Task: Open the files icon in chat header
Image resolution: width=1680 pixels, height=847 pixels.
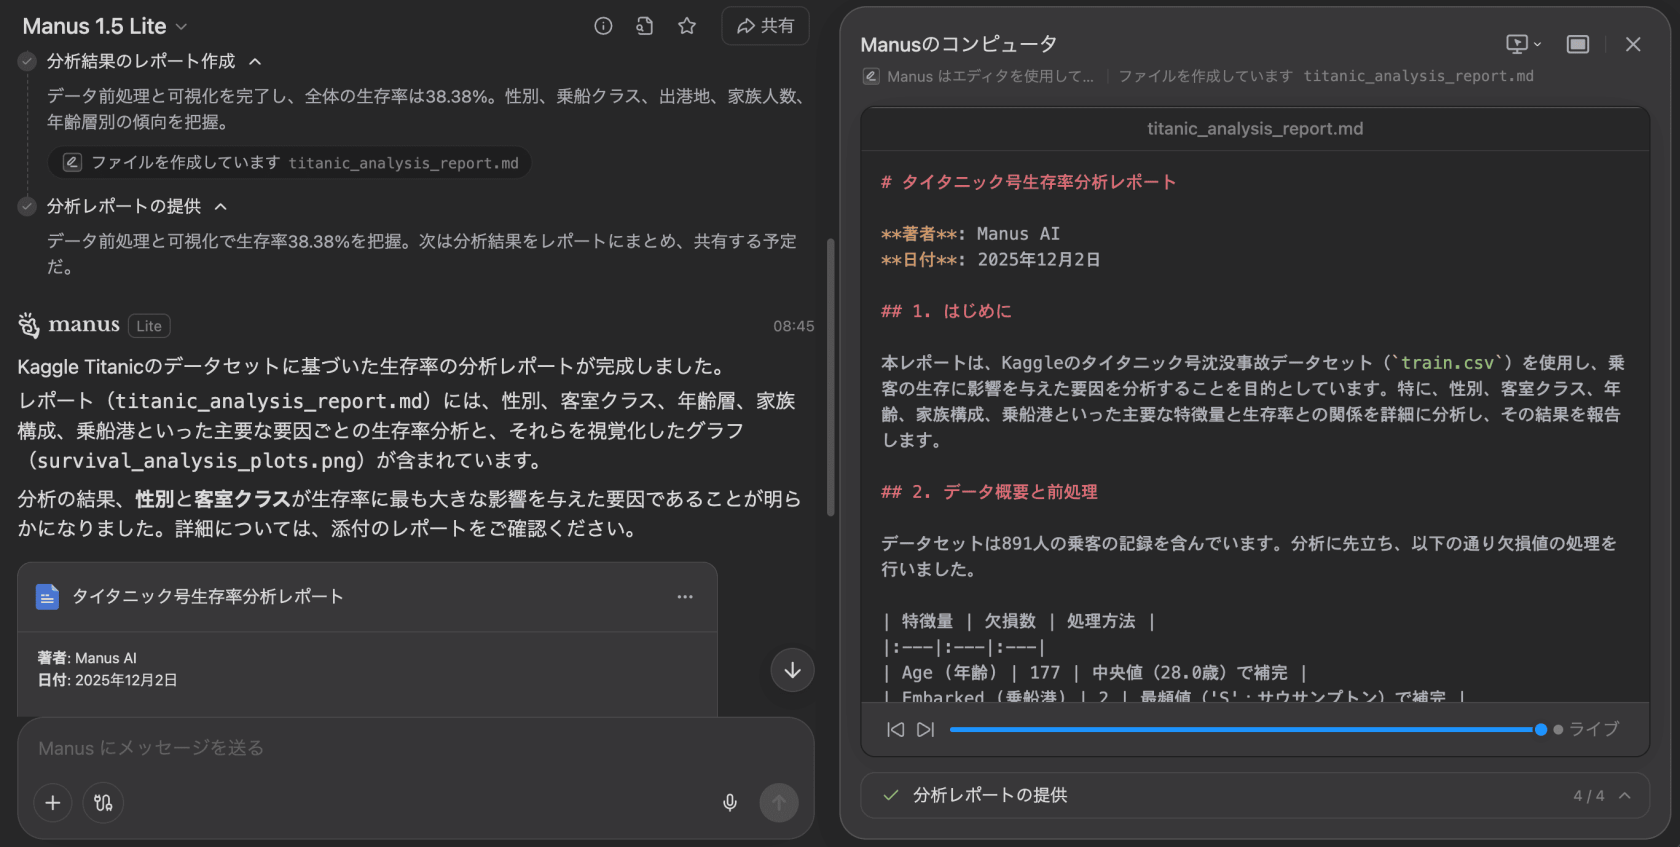Action: tap(645, 26)
